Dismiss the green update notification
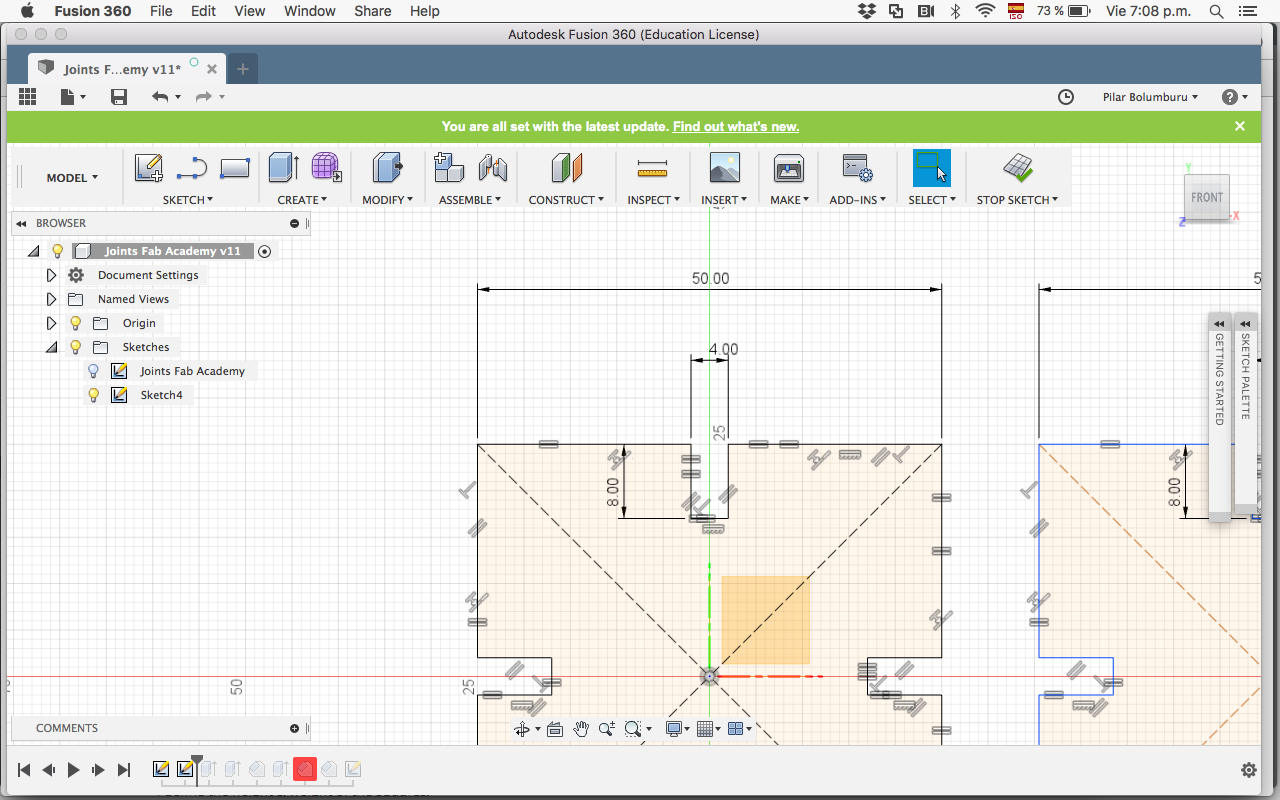The image size is (1280, 800). (1240, 126)
